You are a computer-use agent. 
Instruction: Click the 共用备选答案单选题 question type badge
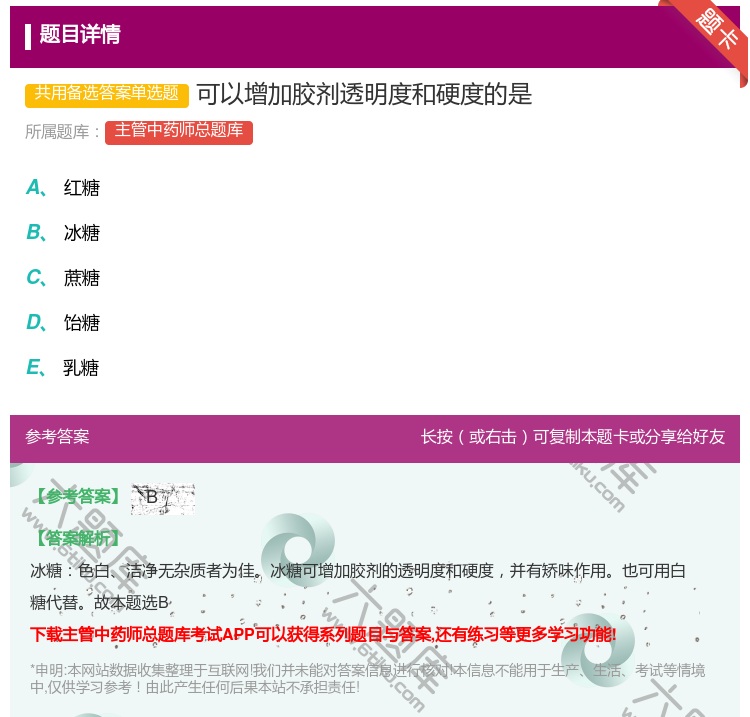107,94
